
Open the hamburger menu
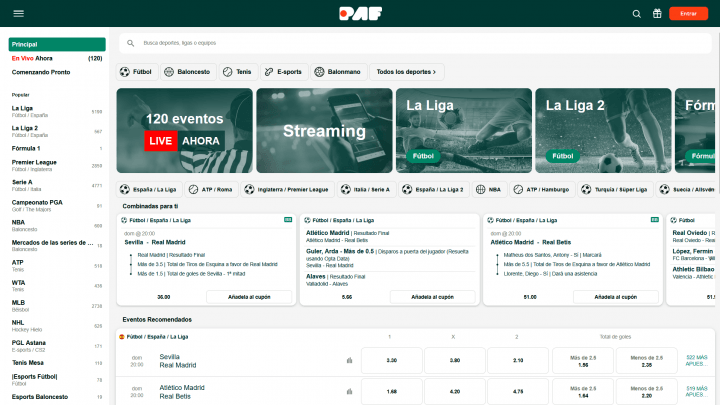18,13
